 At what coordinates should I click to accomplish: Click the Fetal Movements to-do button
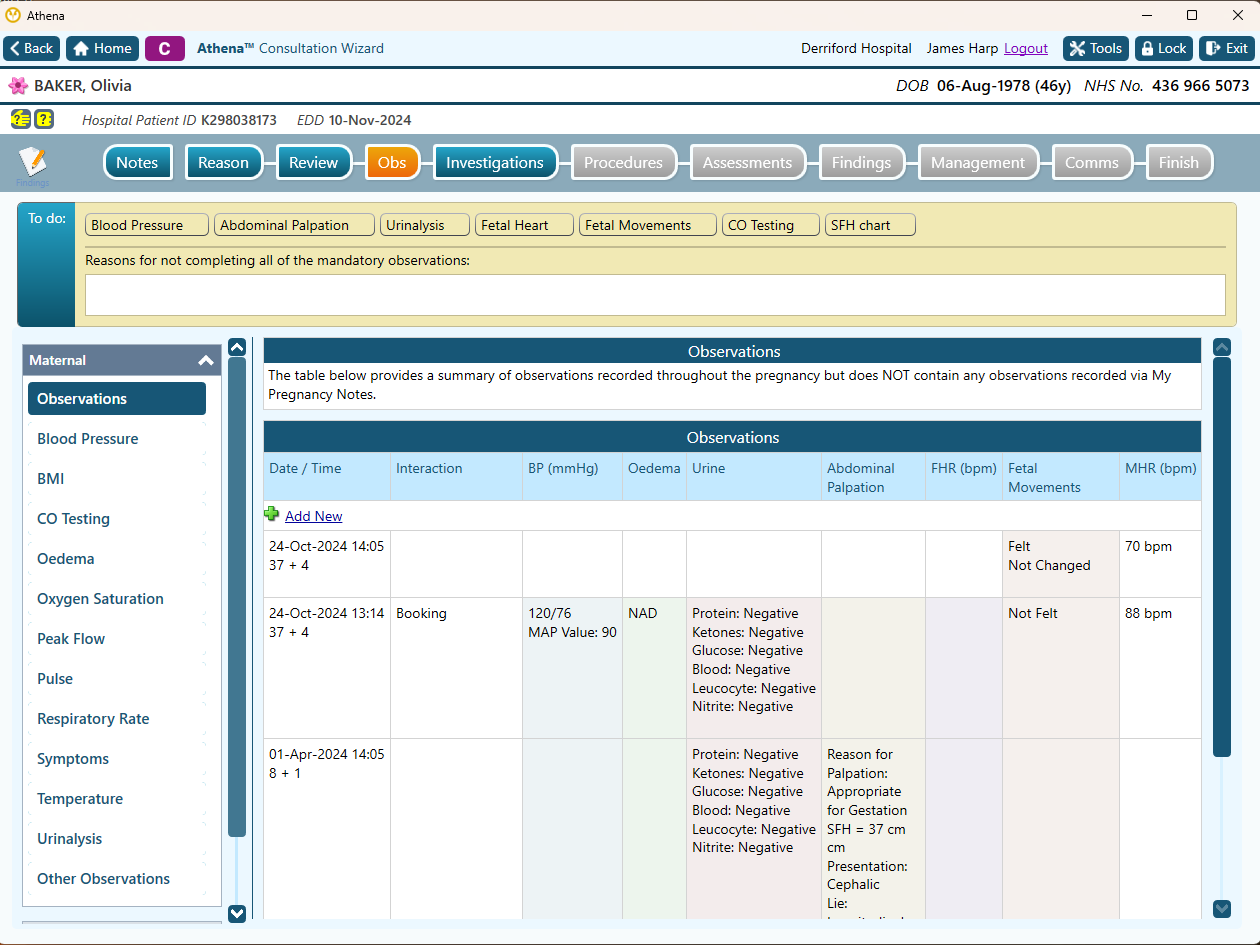648,225
